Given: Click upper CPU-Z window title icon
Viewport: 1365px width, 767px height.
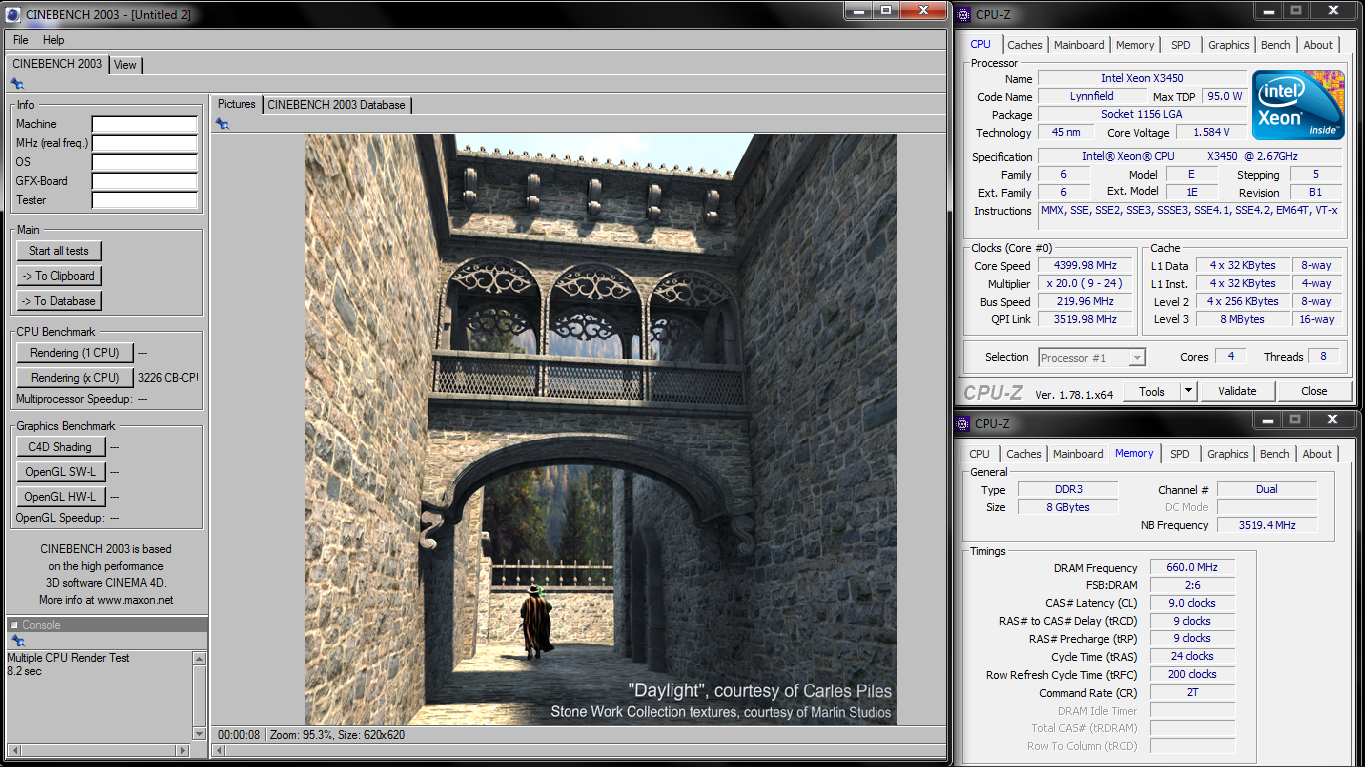Looking at the screenshot, I should (964, 15).
